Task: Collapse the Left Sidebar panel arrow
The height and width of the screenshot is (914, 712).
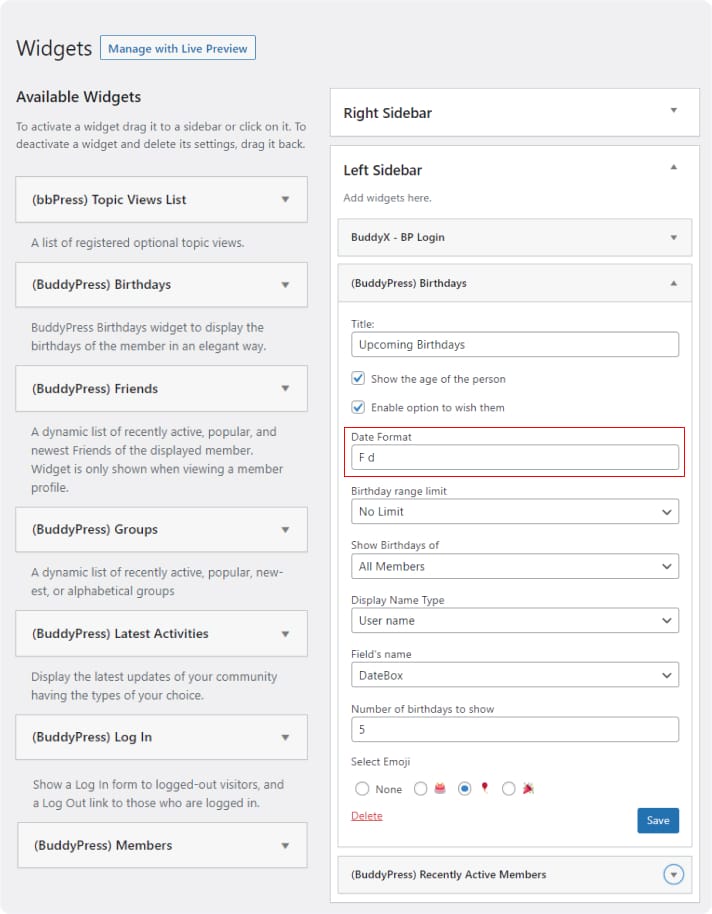Action: coord(674,167)
